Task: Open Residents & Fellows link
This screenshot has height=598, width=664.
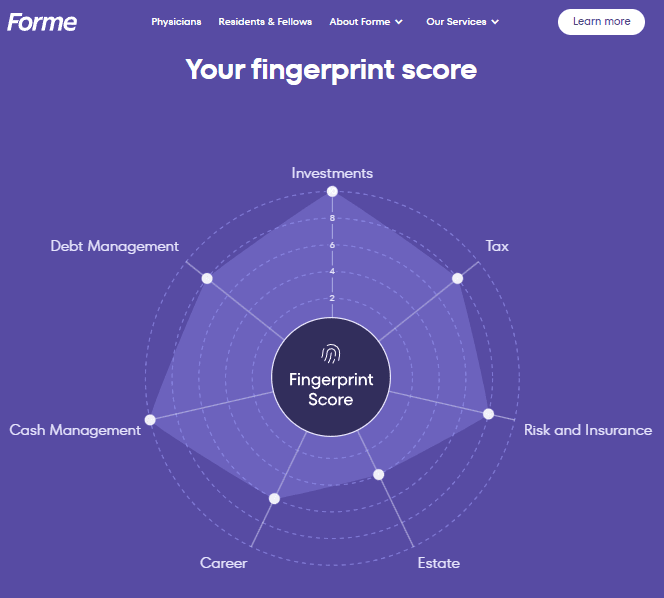Action: 265,22
